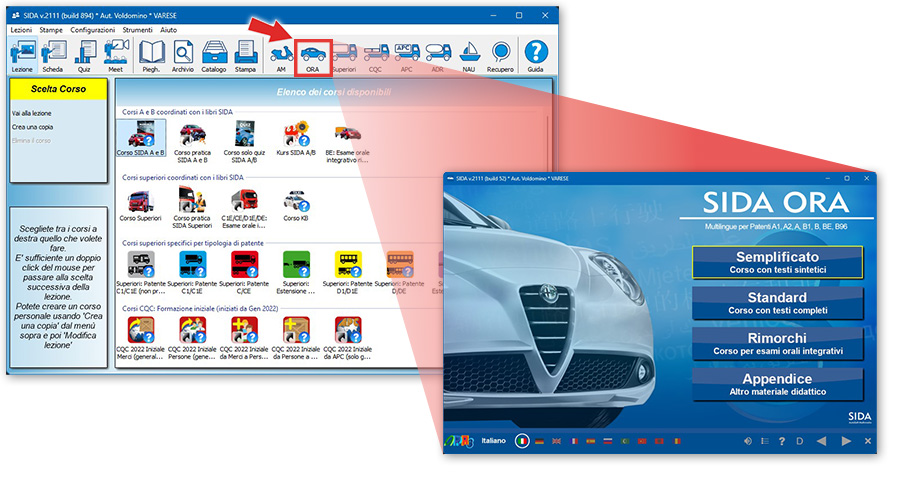Screen dimensions: 900x477
Task: Click the forward arrow in SIDA ORA window
Action: [x=846, y=441]
